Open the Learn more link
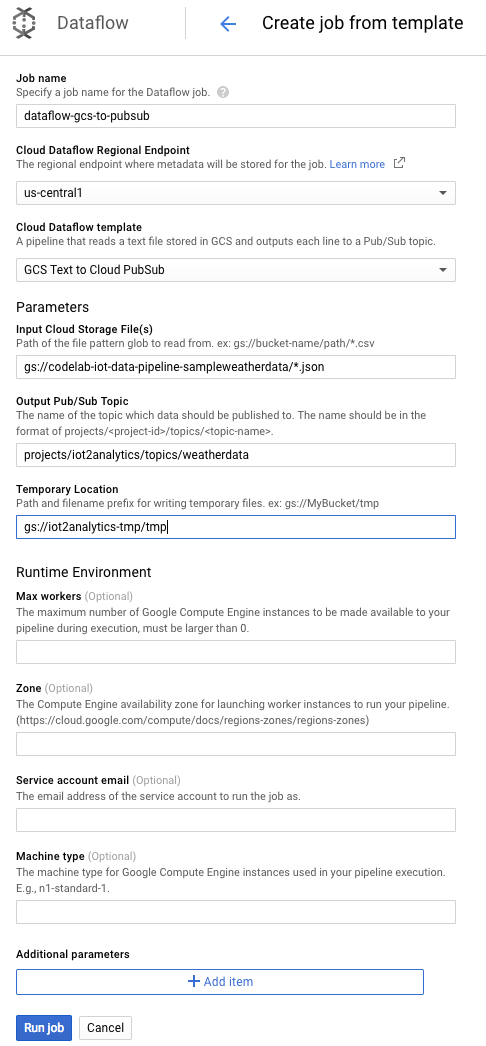The width and height of the screenshot is (486, 1046). click(357, 164)
